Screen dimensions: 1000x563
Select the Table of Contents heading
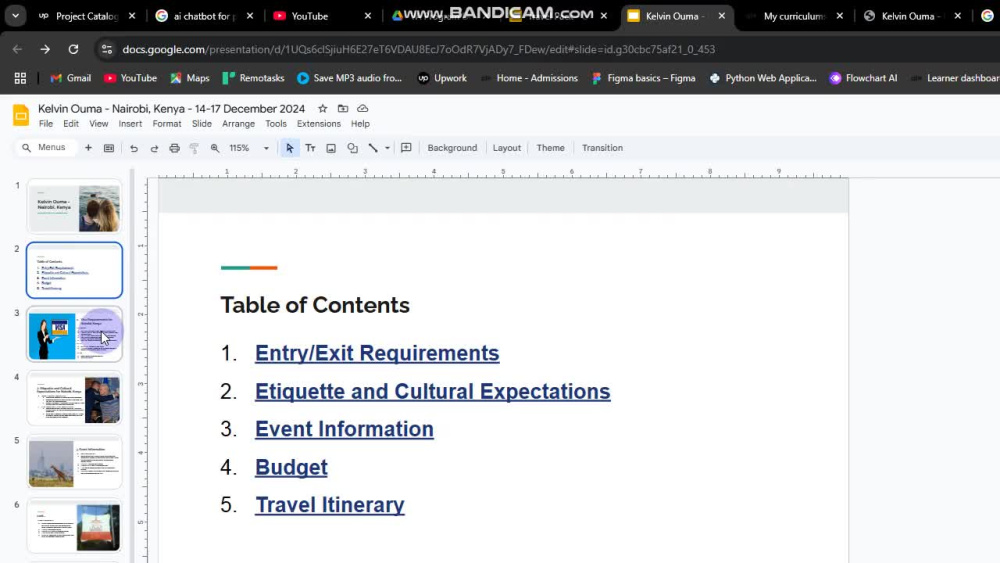pos(315,305)
